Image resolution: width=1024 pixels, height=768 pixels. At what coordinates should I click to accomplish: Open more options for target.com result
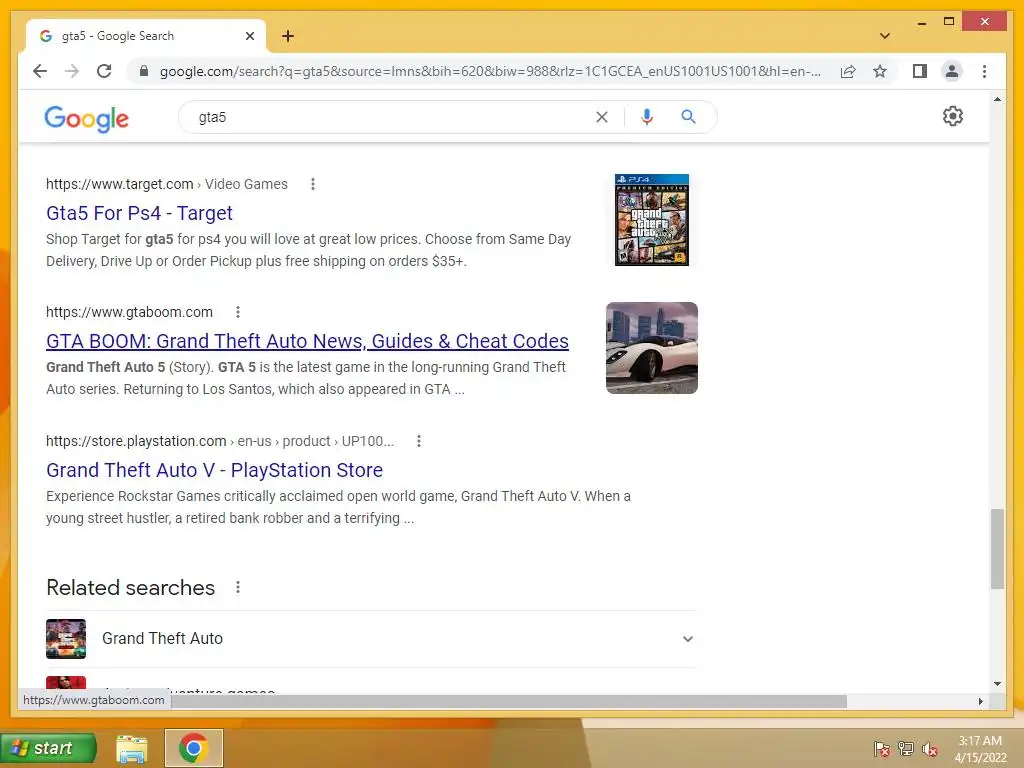[313, 184]
